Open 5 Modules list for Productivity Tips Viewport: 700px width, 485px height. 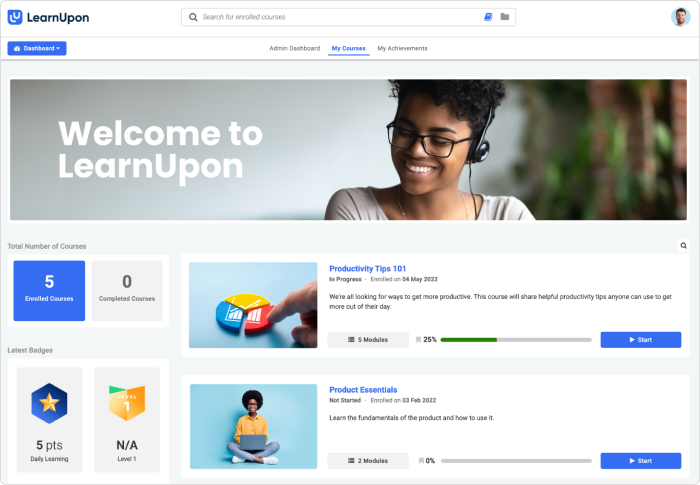368,340
